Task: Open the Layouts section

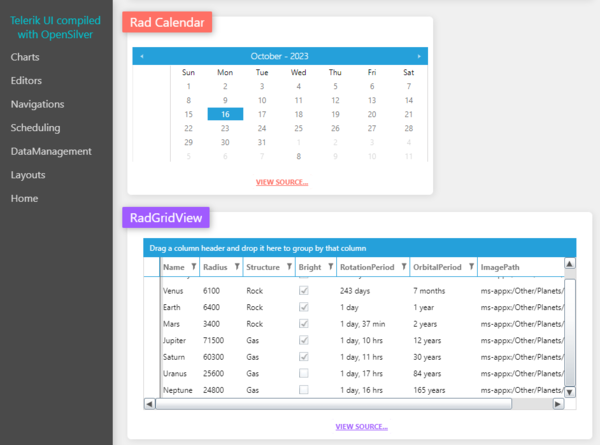Action: pos(28,175)
